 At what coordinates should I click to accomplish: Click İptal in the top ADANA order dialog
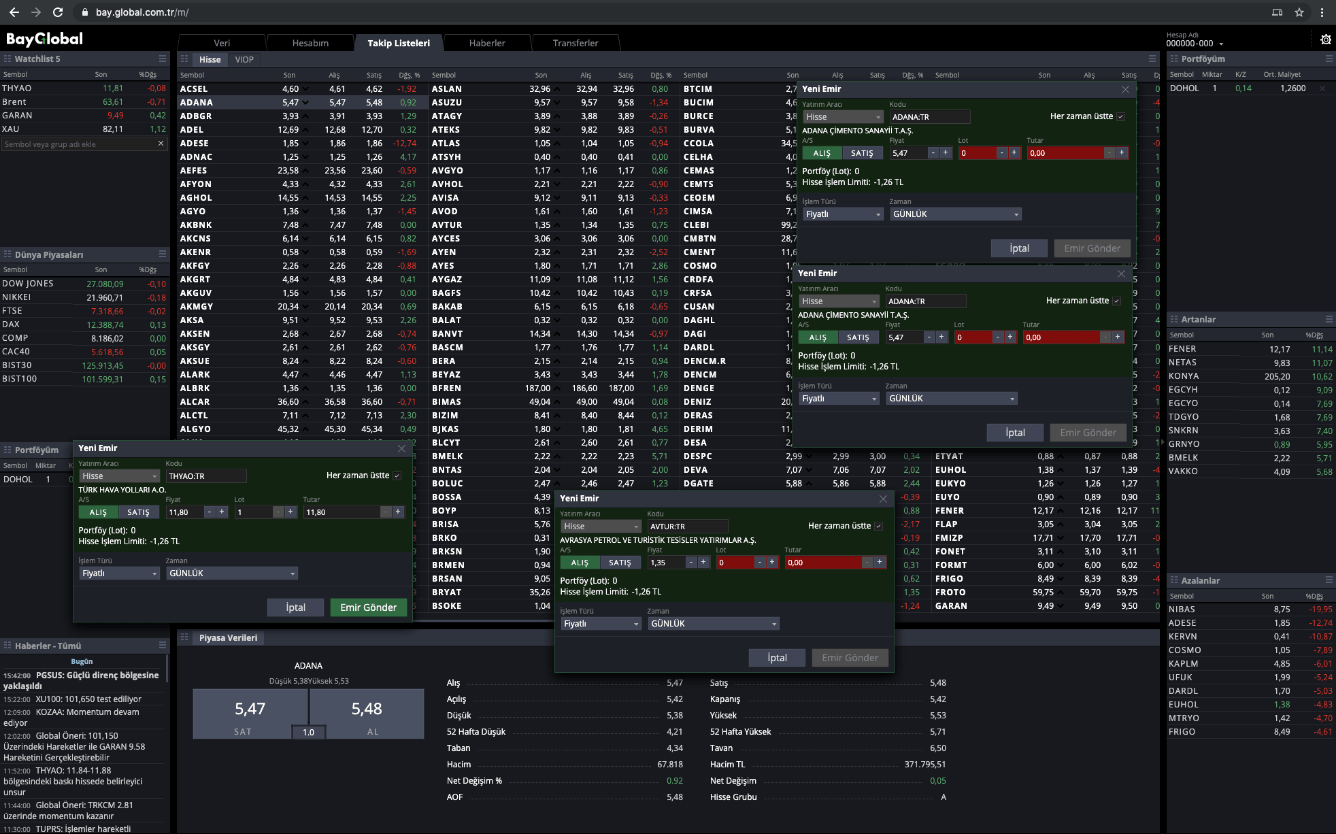(1019, 248)
